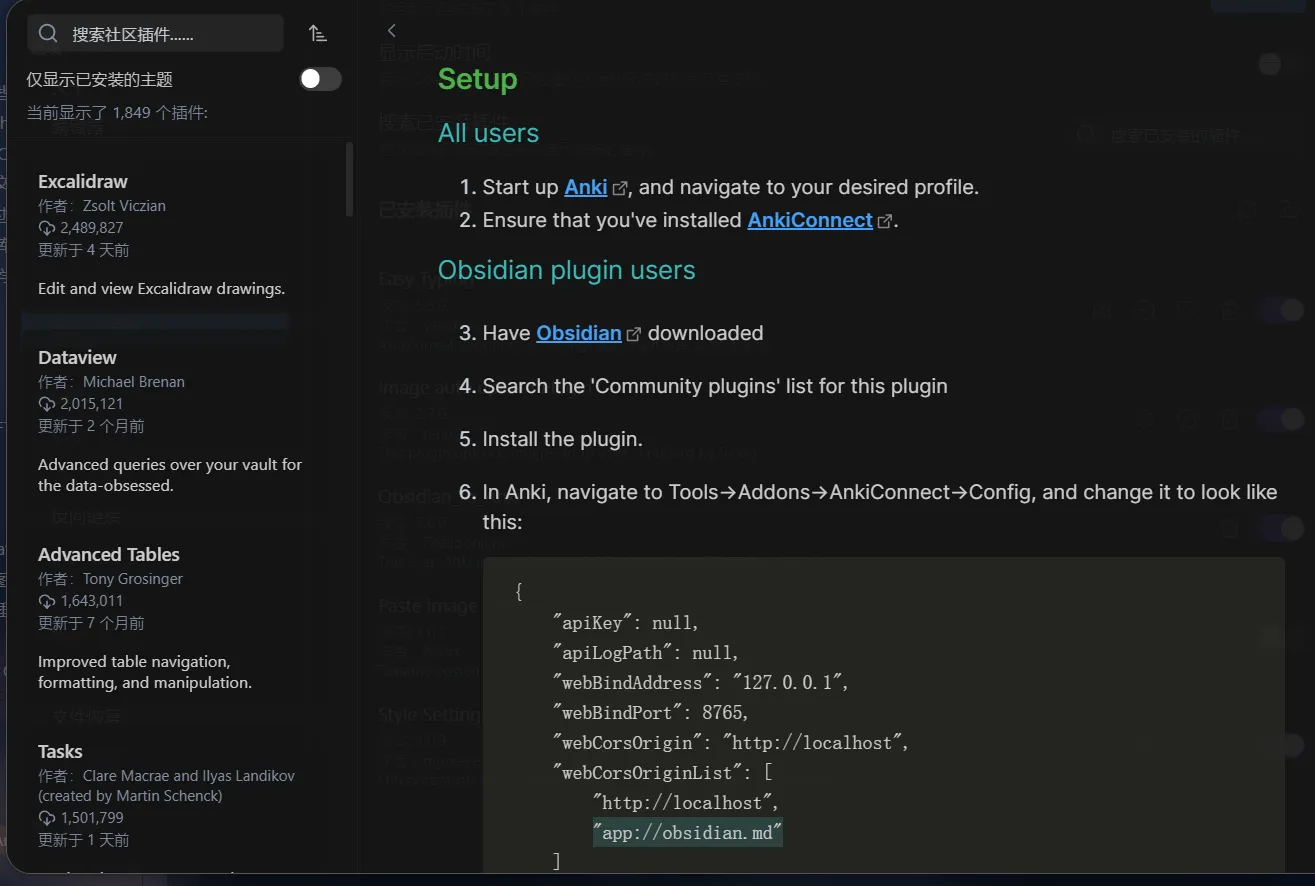
Task: Click download icon beside 1,643,011
Action: tap(47, 601)
